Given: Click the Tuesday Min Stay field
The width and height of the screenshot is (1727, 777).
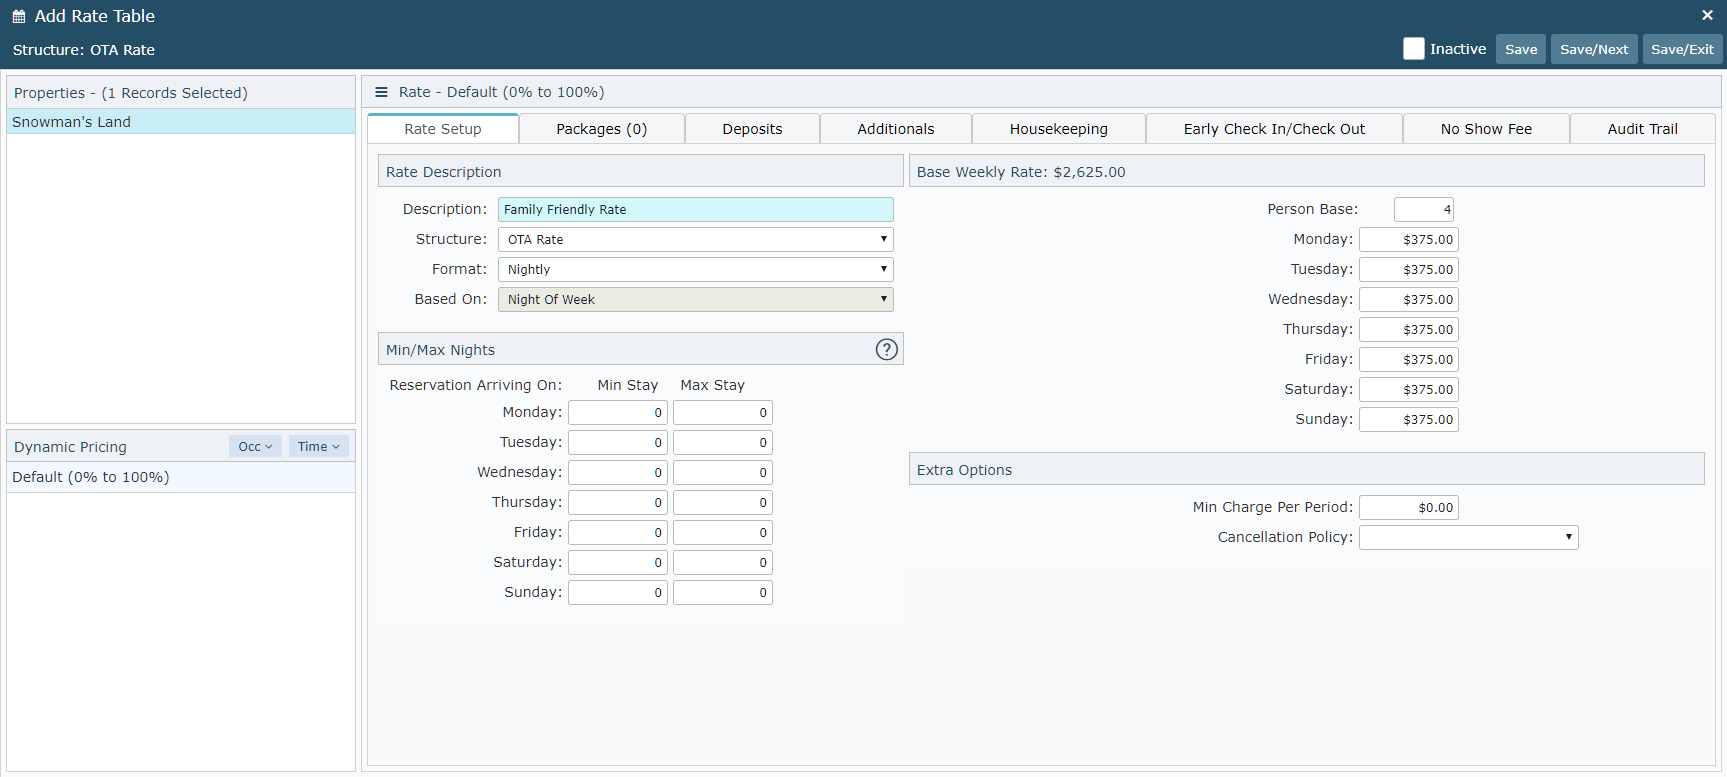Looking at the screenshot, I should [x=617, y=442].
